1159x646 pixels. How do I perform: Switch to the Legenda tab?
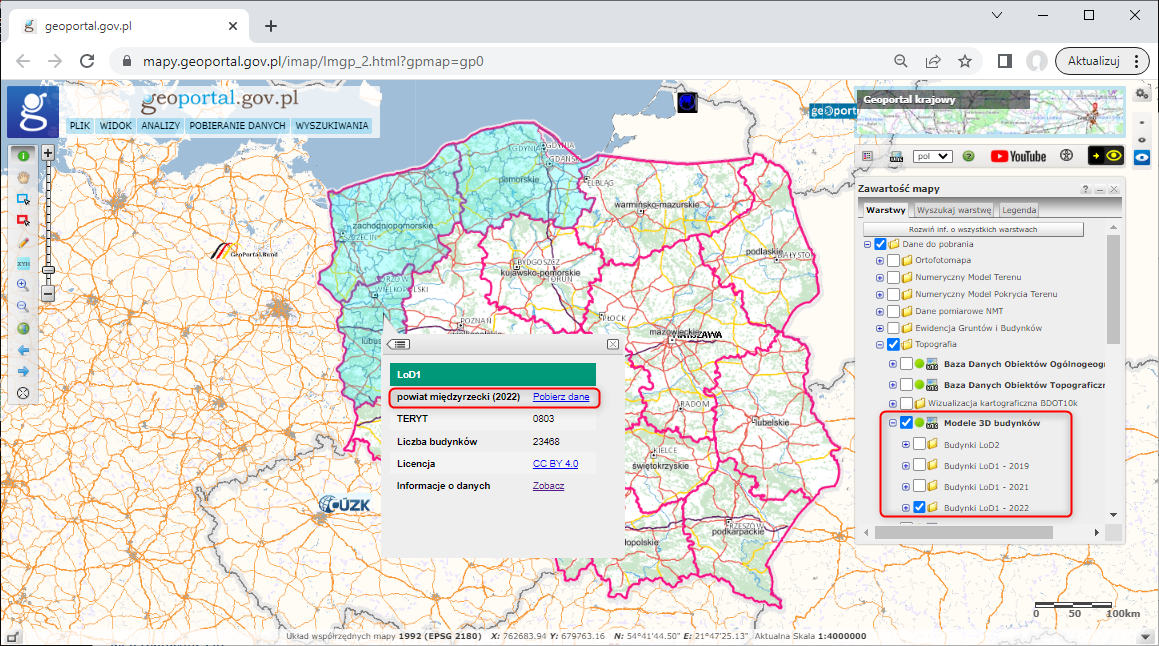[x=1019, y=209]
